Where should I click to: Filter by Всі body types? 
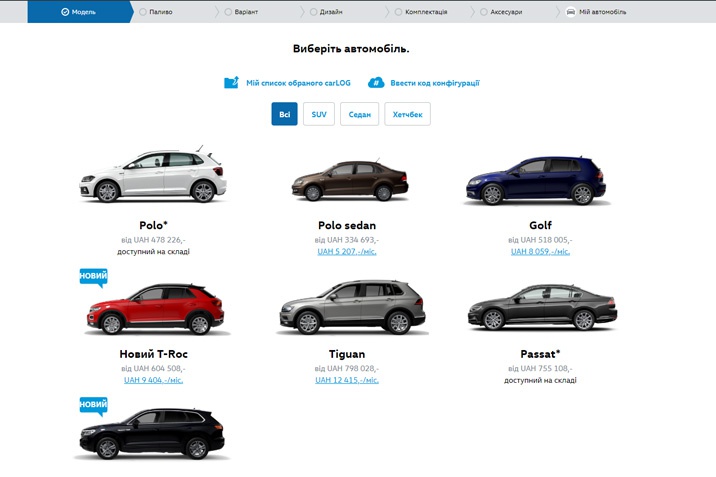[284, 114]
